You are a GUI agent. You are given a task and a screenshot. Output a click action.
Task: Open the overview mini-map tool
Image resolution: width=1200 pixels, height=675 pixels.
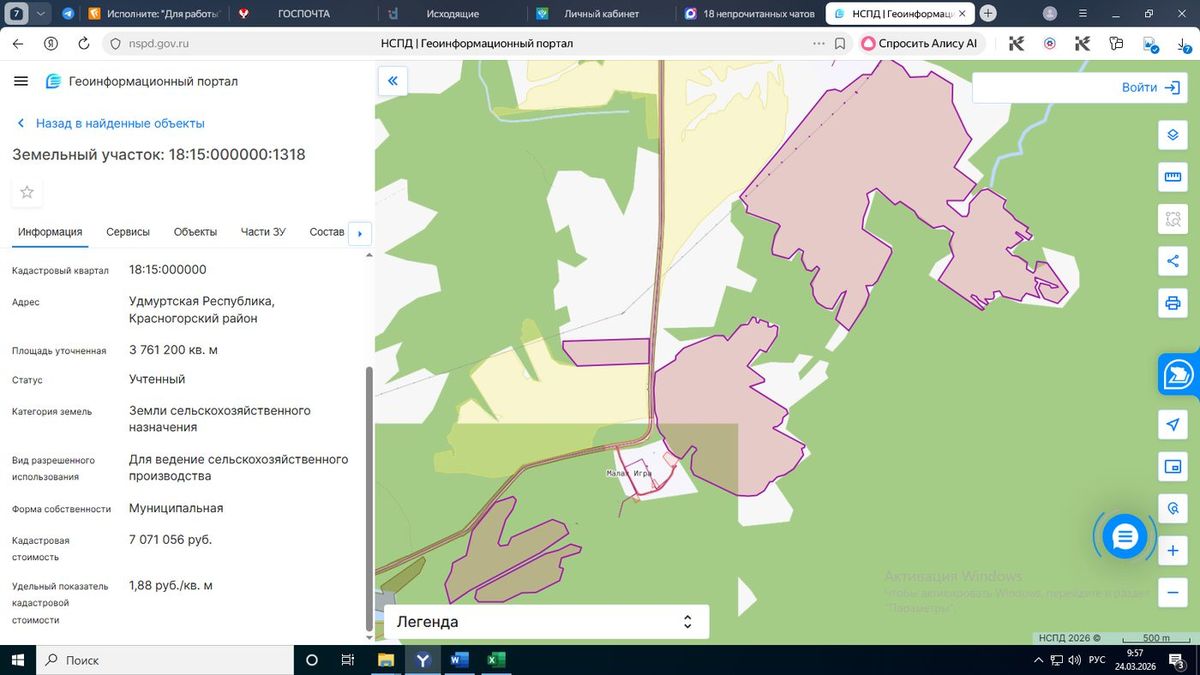click(x=1173, y=466)
